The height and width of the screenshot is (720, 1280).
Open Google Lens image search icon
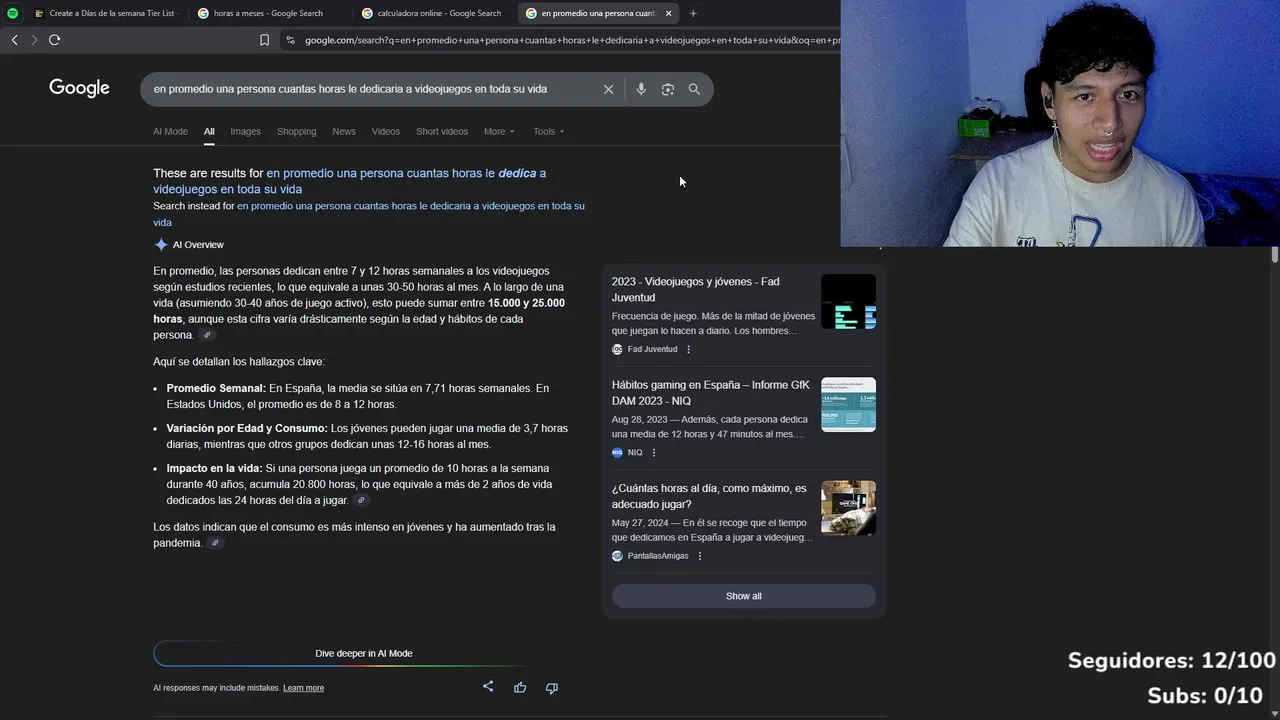click(667, 89)
